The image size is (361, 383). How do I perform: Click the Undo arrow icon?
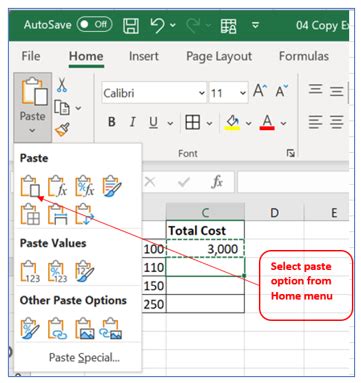pyautogui.click(x=158, y=25)
